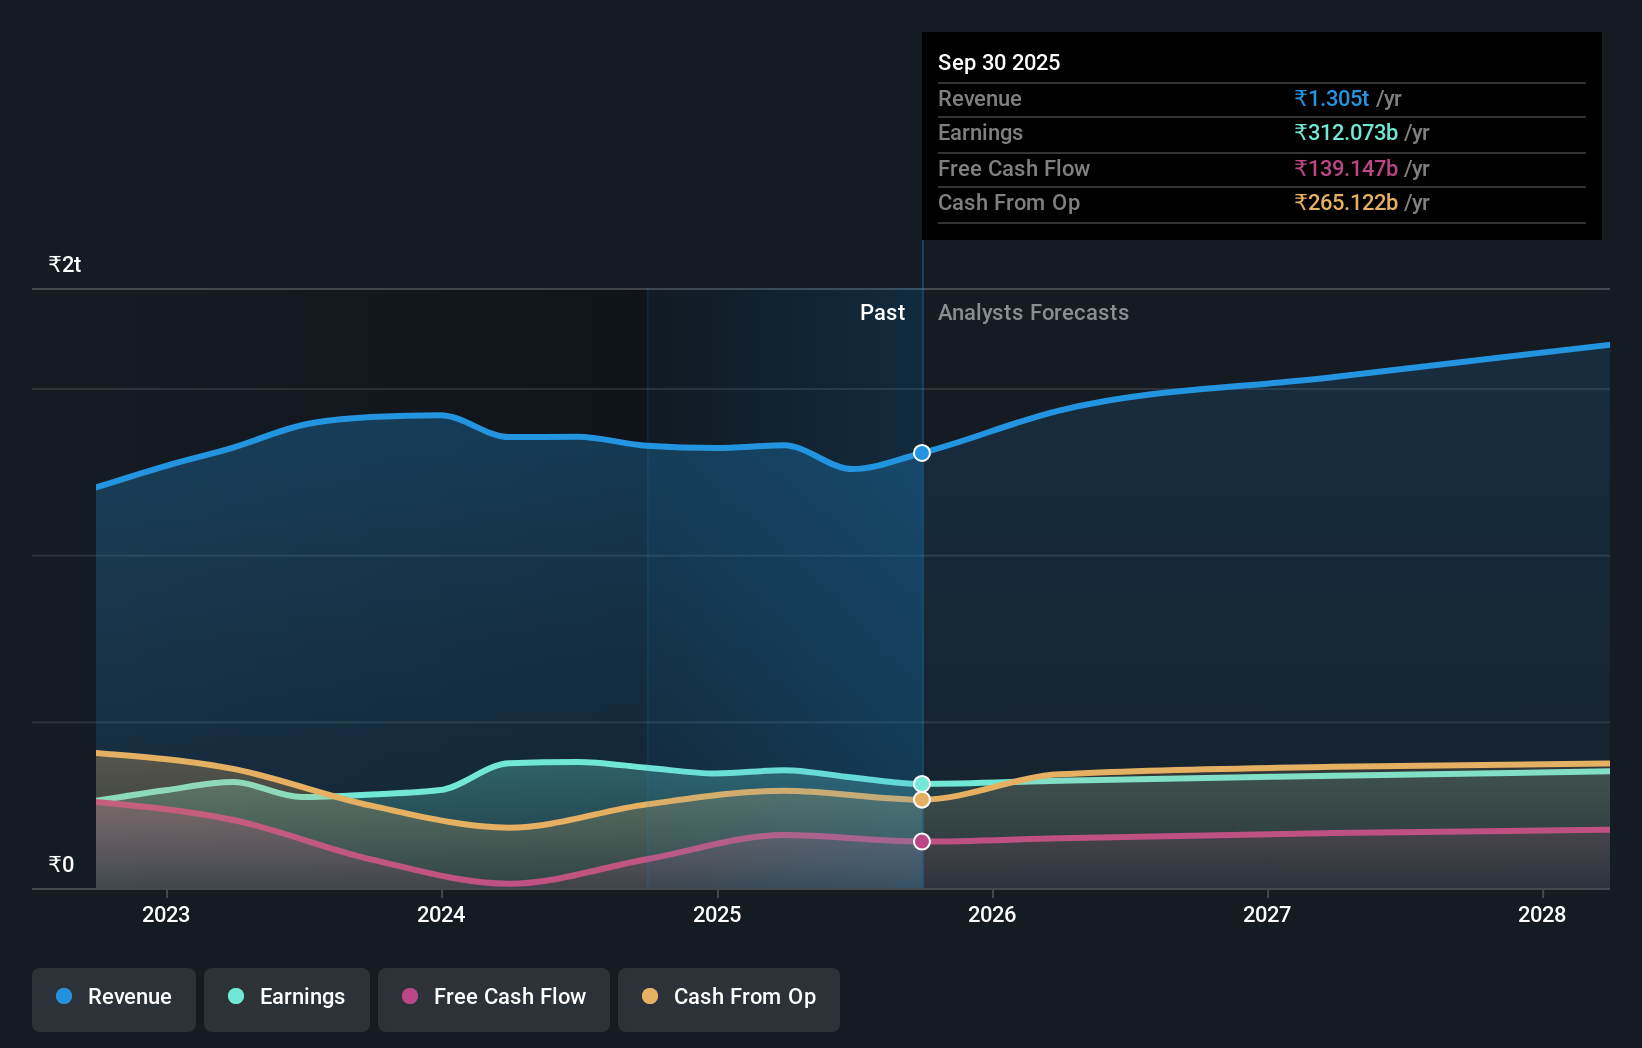Click the vertical date indicator line
Image resolution: width=1642 pixels, height=1048 pixels.
tap(921, 600)
